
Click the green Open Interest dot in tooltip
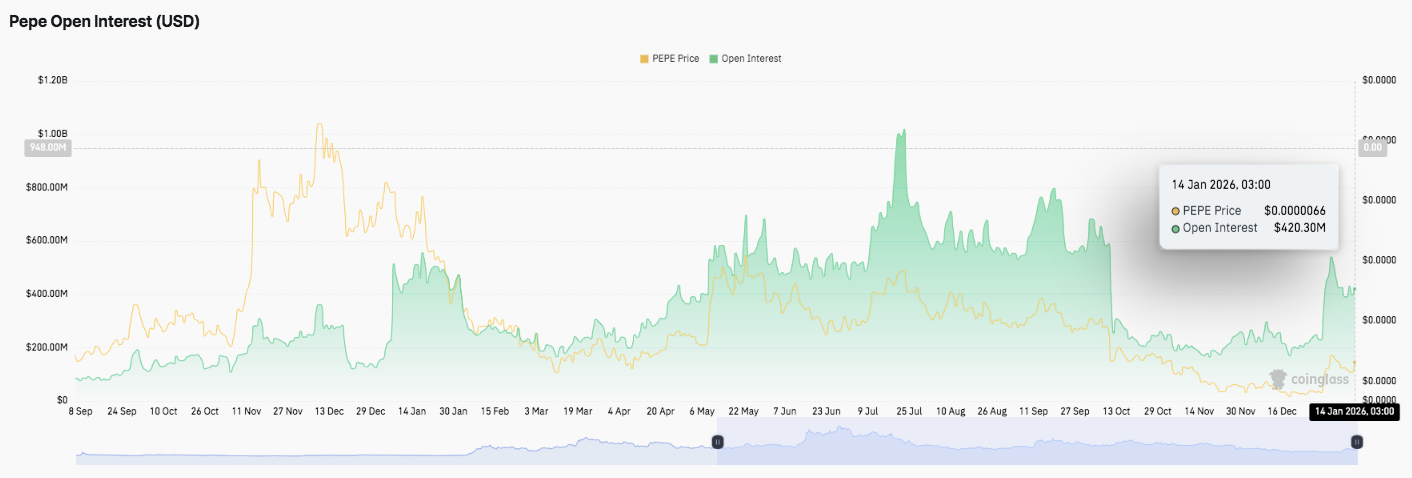(x=1176, y=228)
